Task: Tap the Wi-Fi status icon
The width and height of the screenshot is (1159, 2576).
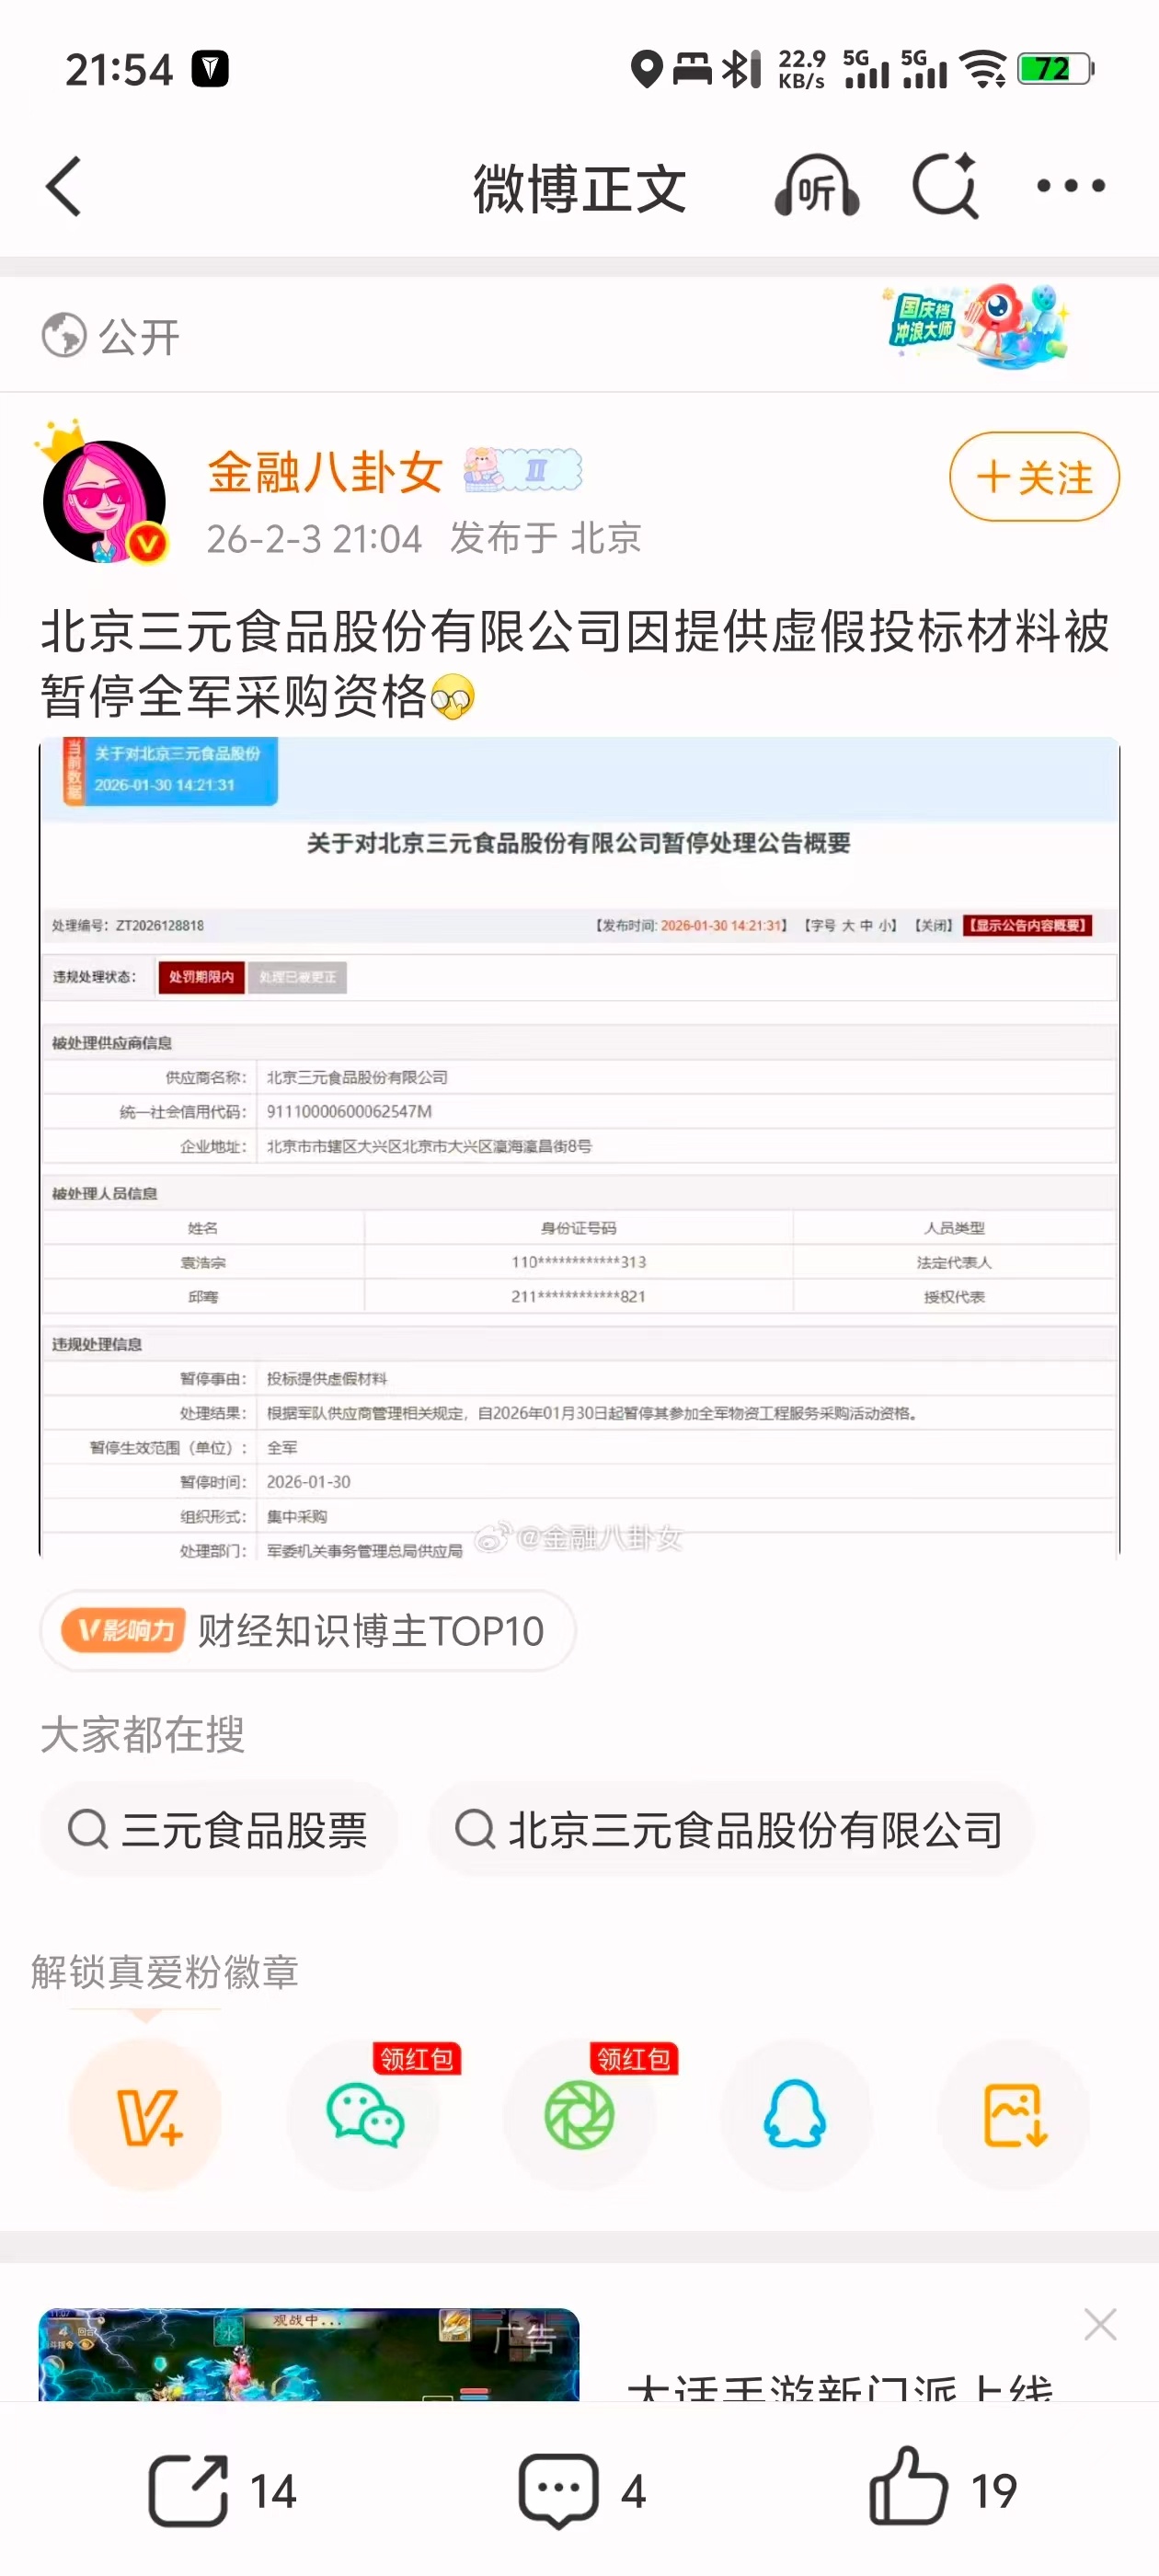Action: coord(983,69)
